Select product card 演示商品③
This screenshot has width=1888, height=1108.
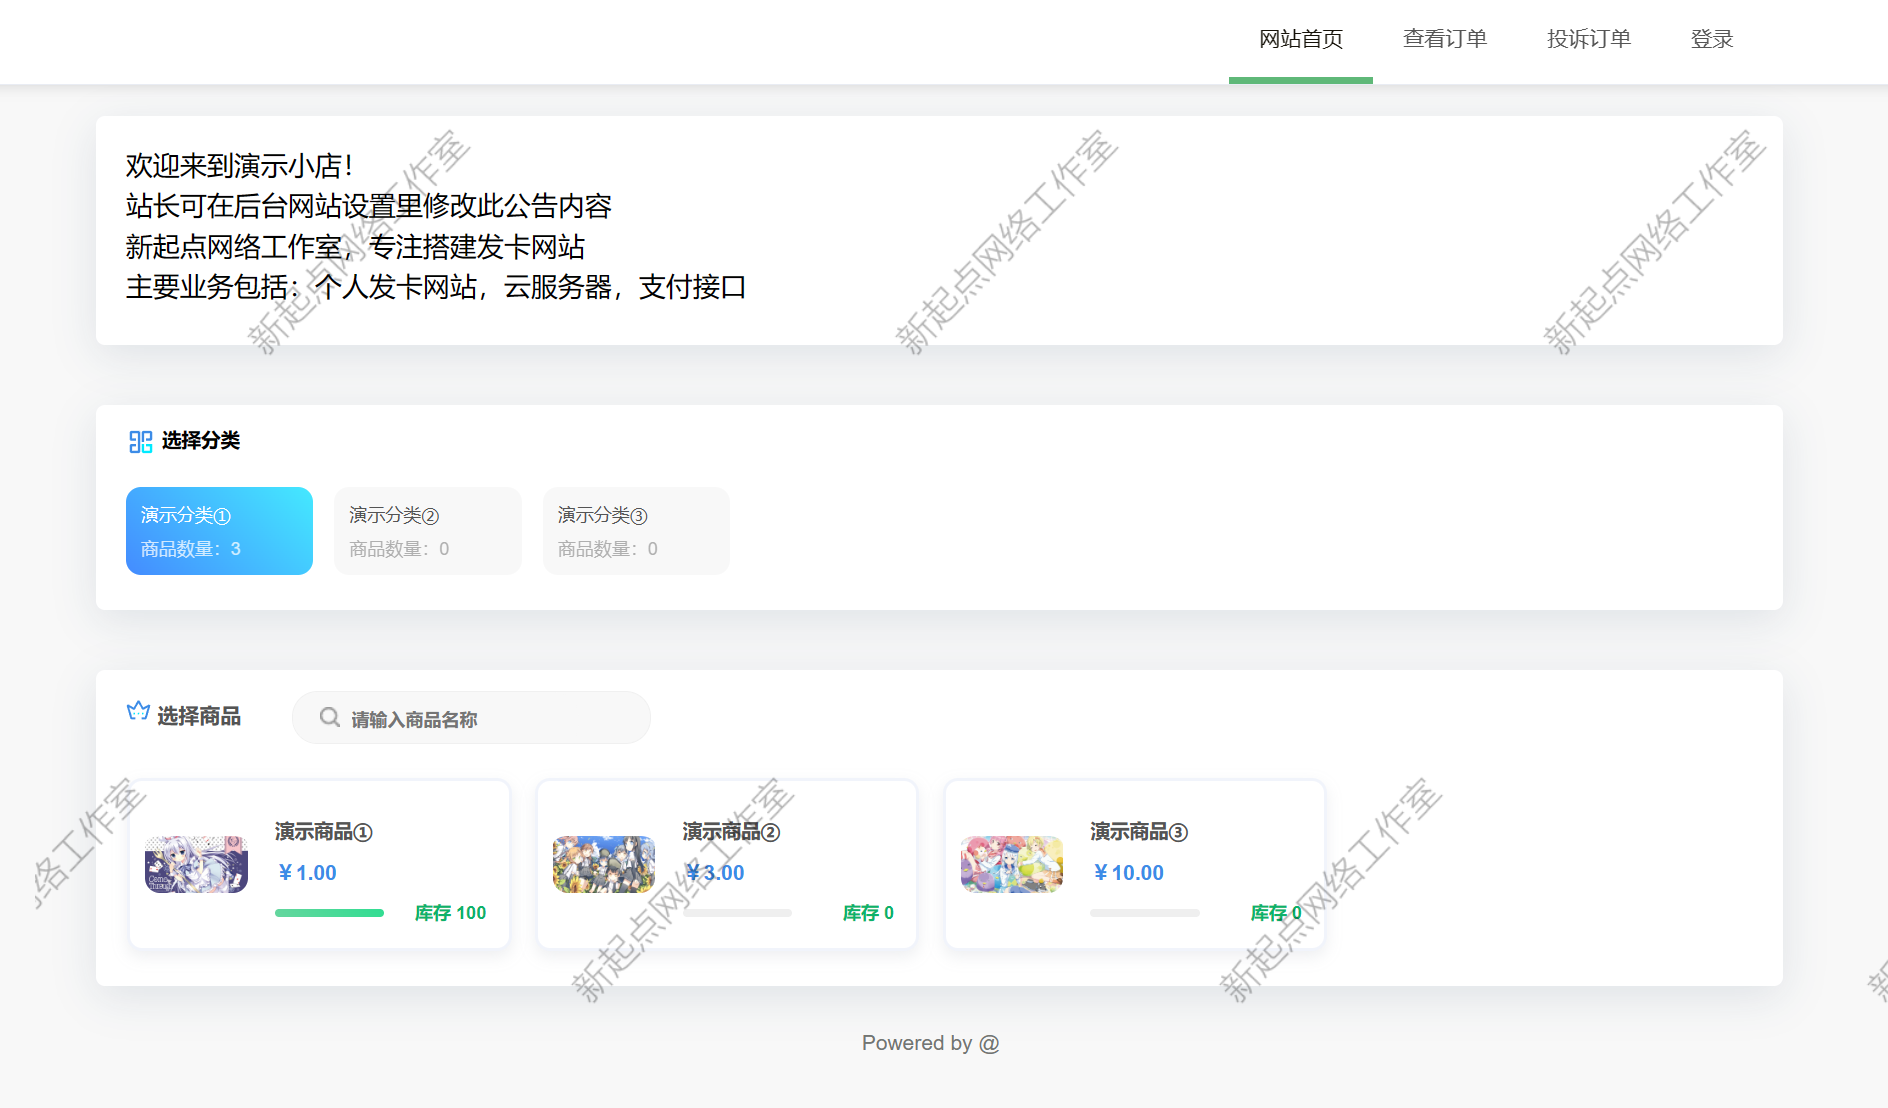[1134, 864]
